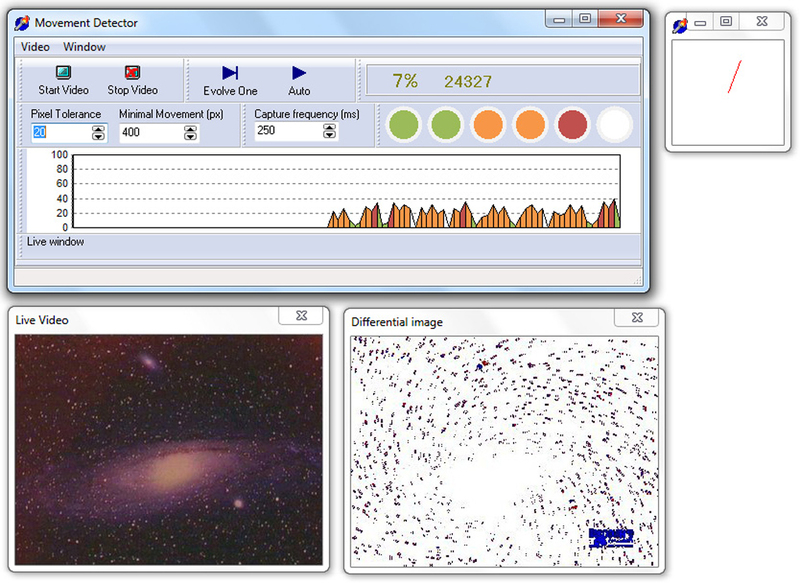Viewport: 800px width, 583px height.
Task: Click the first orange indicator circle
Action: pos(488,124)
